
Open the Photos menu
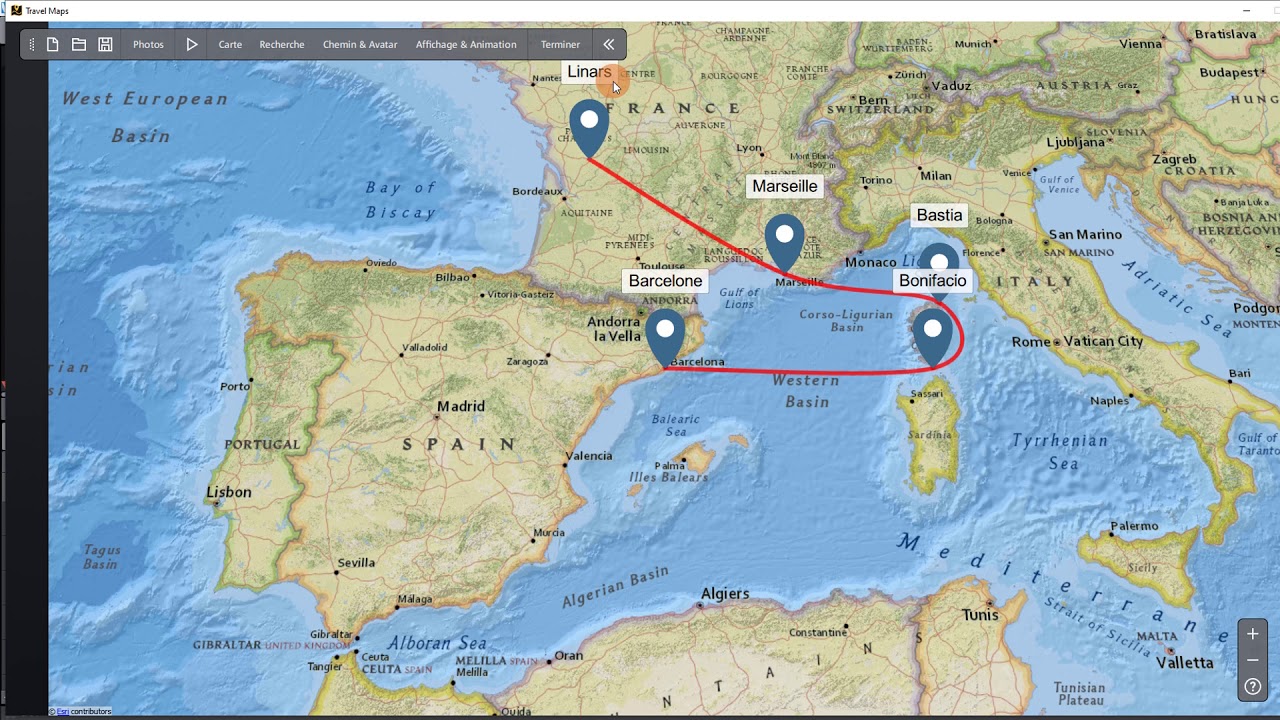(148, 44)
